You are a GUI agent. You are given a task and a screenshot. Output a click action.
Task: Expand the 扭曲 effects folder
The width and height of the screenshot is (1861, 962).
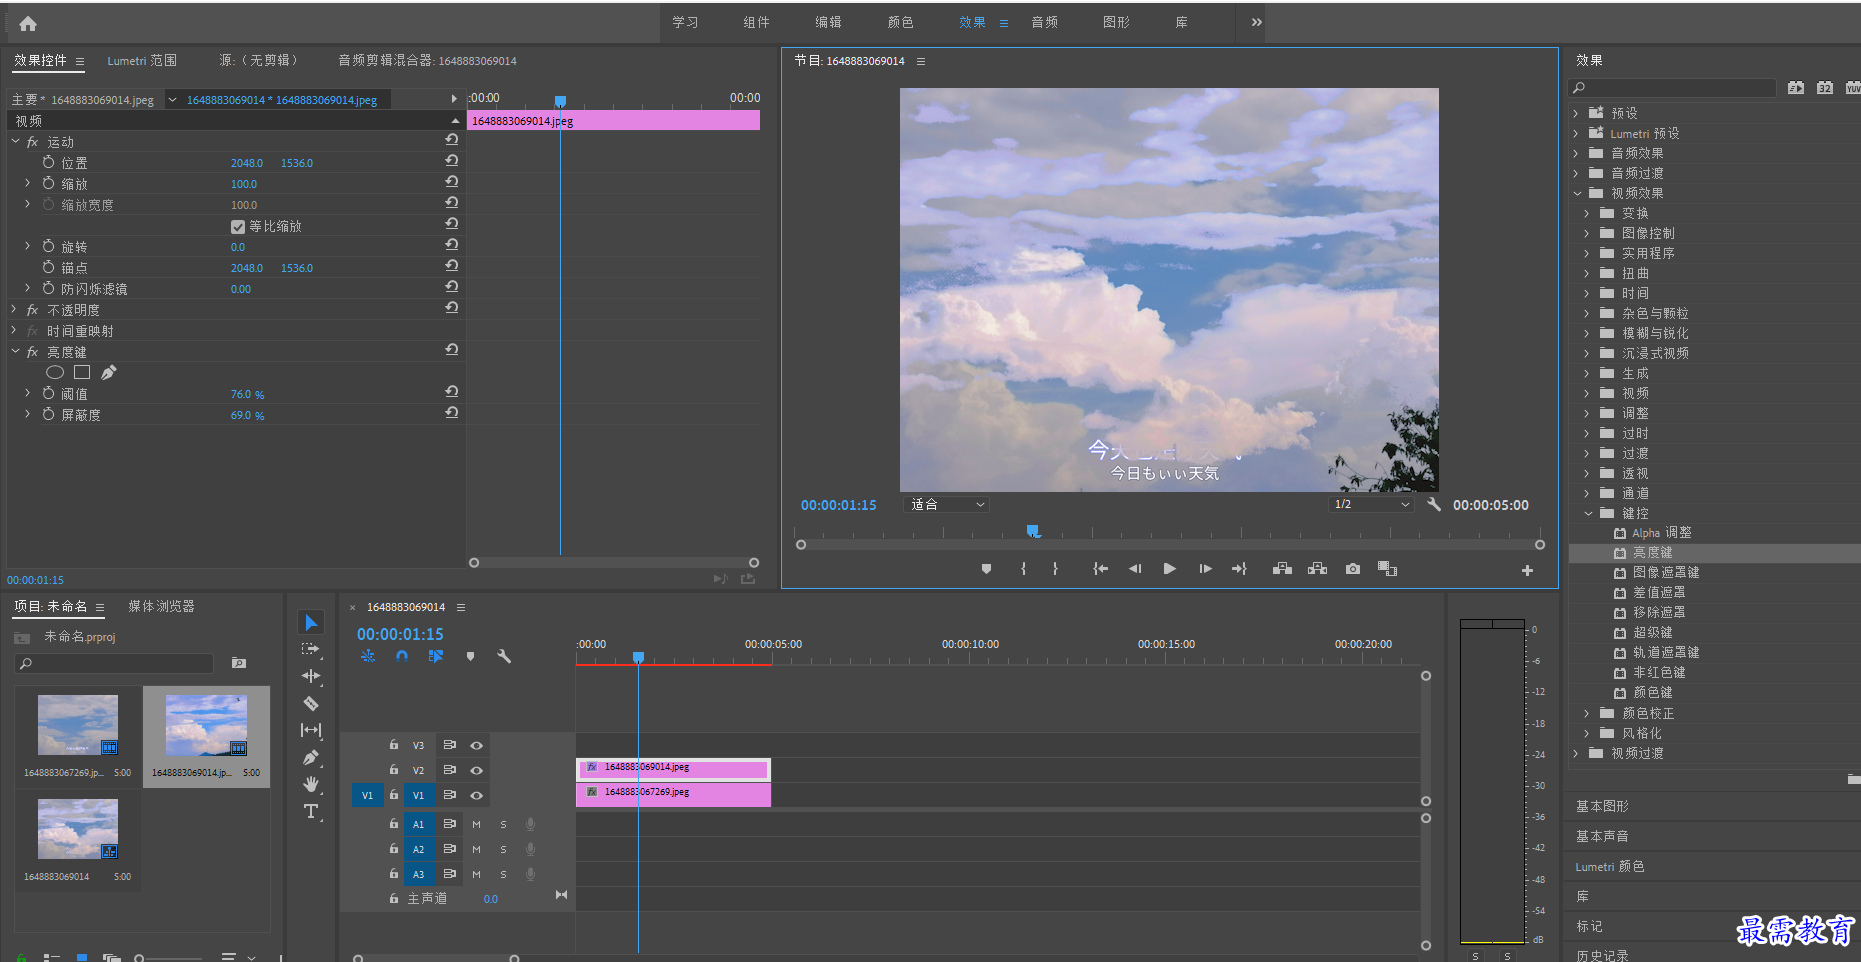pyautogui.click(x=1587, y=273)
